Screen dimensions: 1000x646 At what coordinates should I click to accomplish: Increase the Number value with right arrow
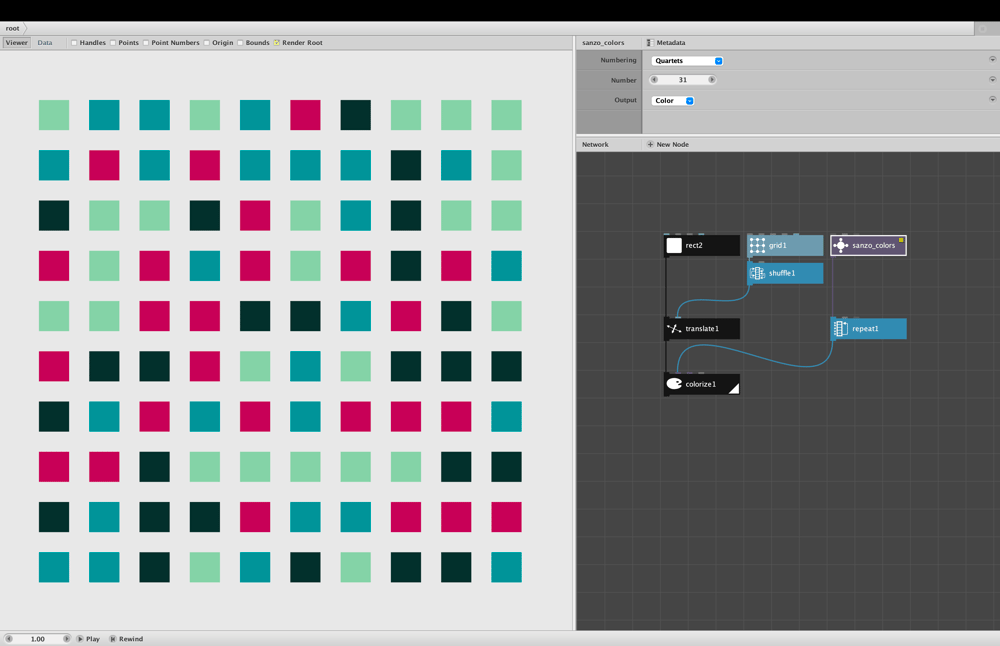tap(712, 80)
